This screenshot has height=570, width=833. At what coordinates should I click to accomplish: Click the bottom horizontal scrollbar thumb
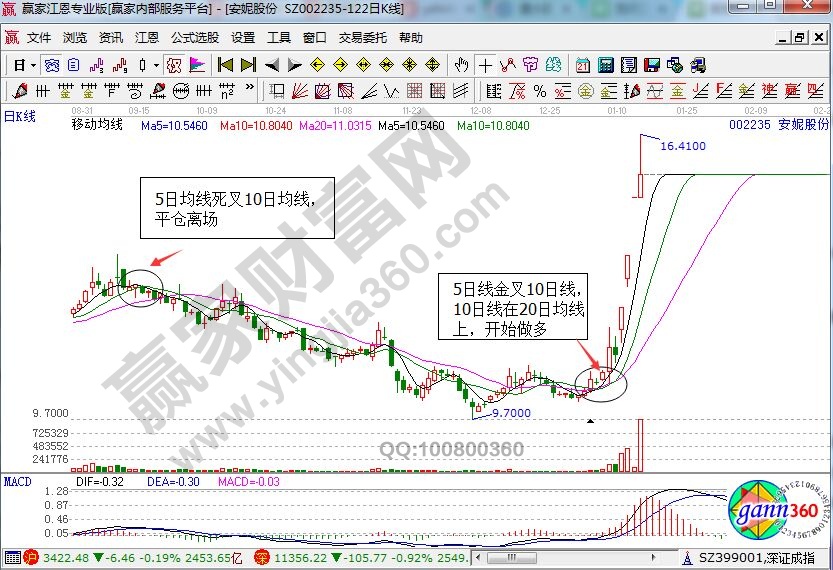click(x=512, y=558)
